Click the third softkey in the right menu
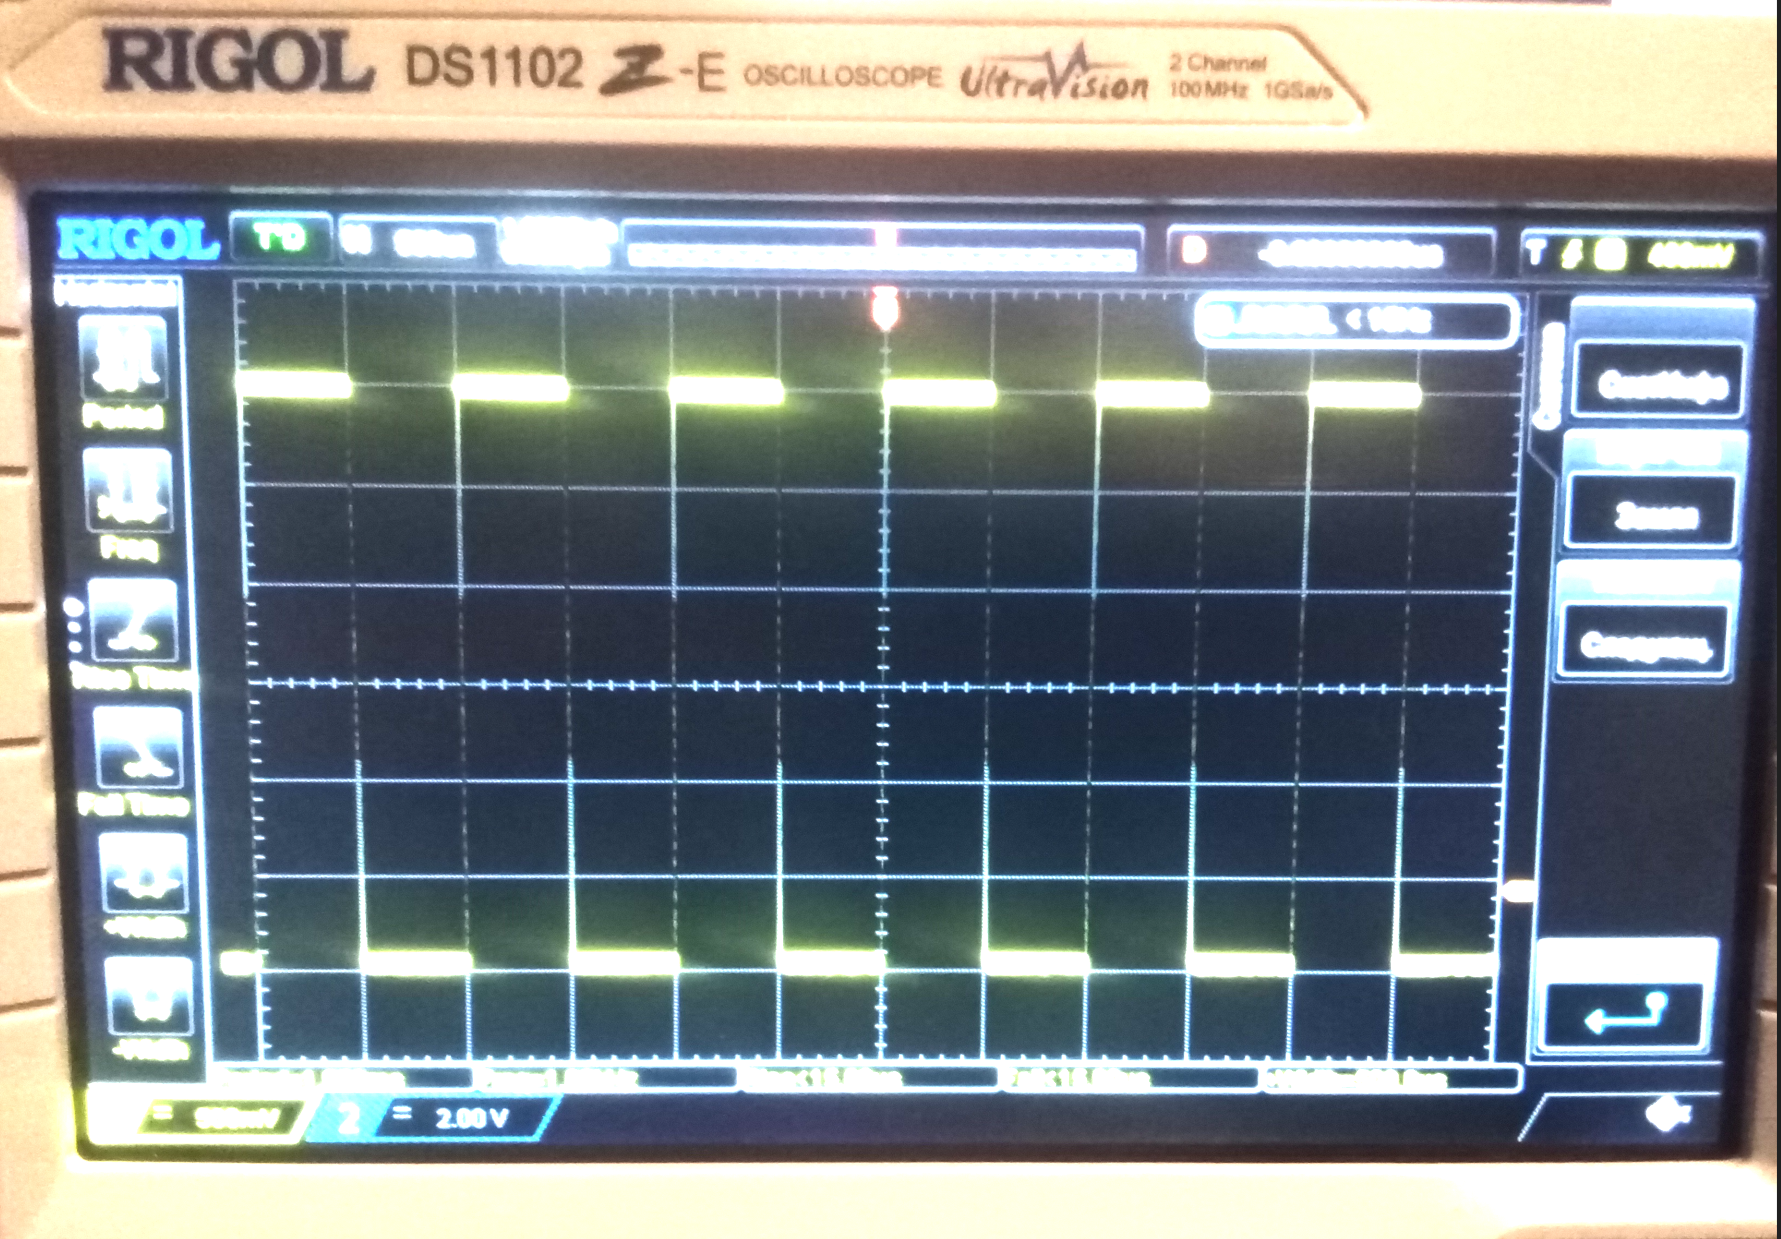1781x1239 pixels. [1643, 642]
